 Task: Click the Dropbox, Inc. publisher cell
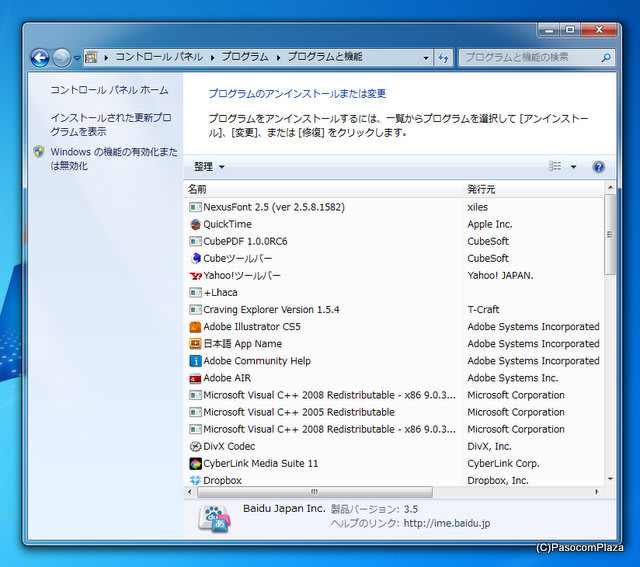point(498,480)
